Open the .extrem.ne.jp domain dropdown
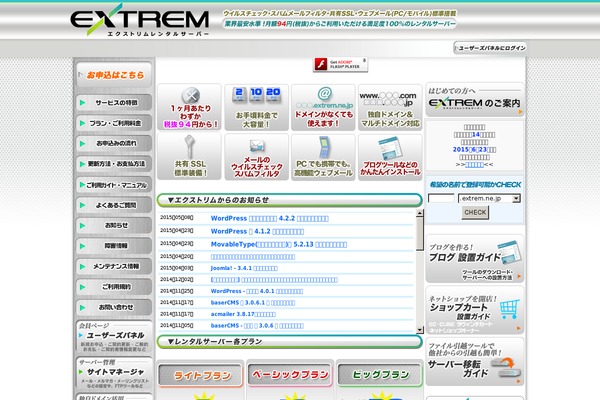 click(489, 198)
